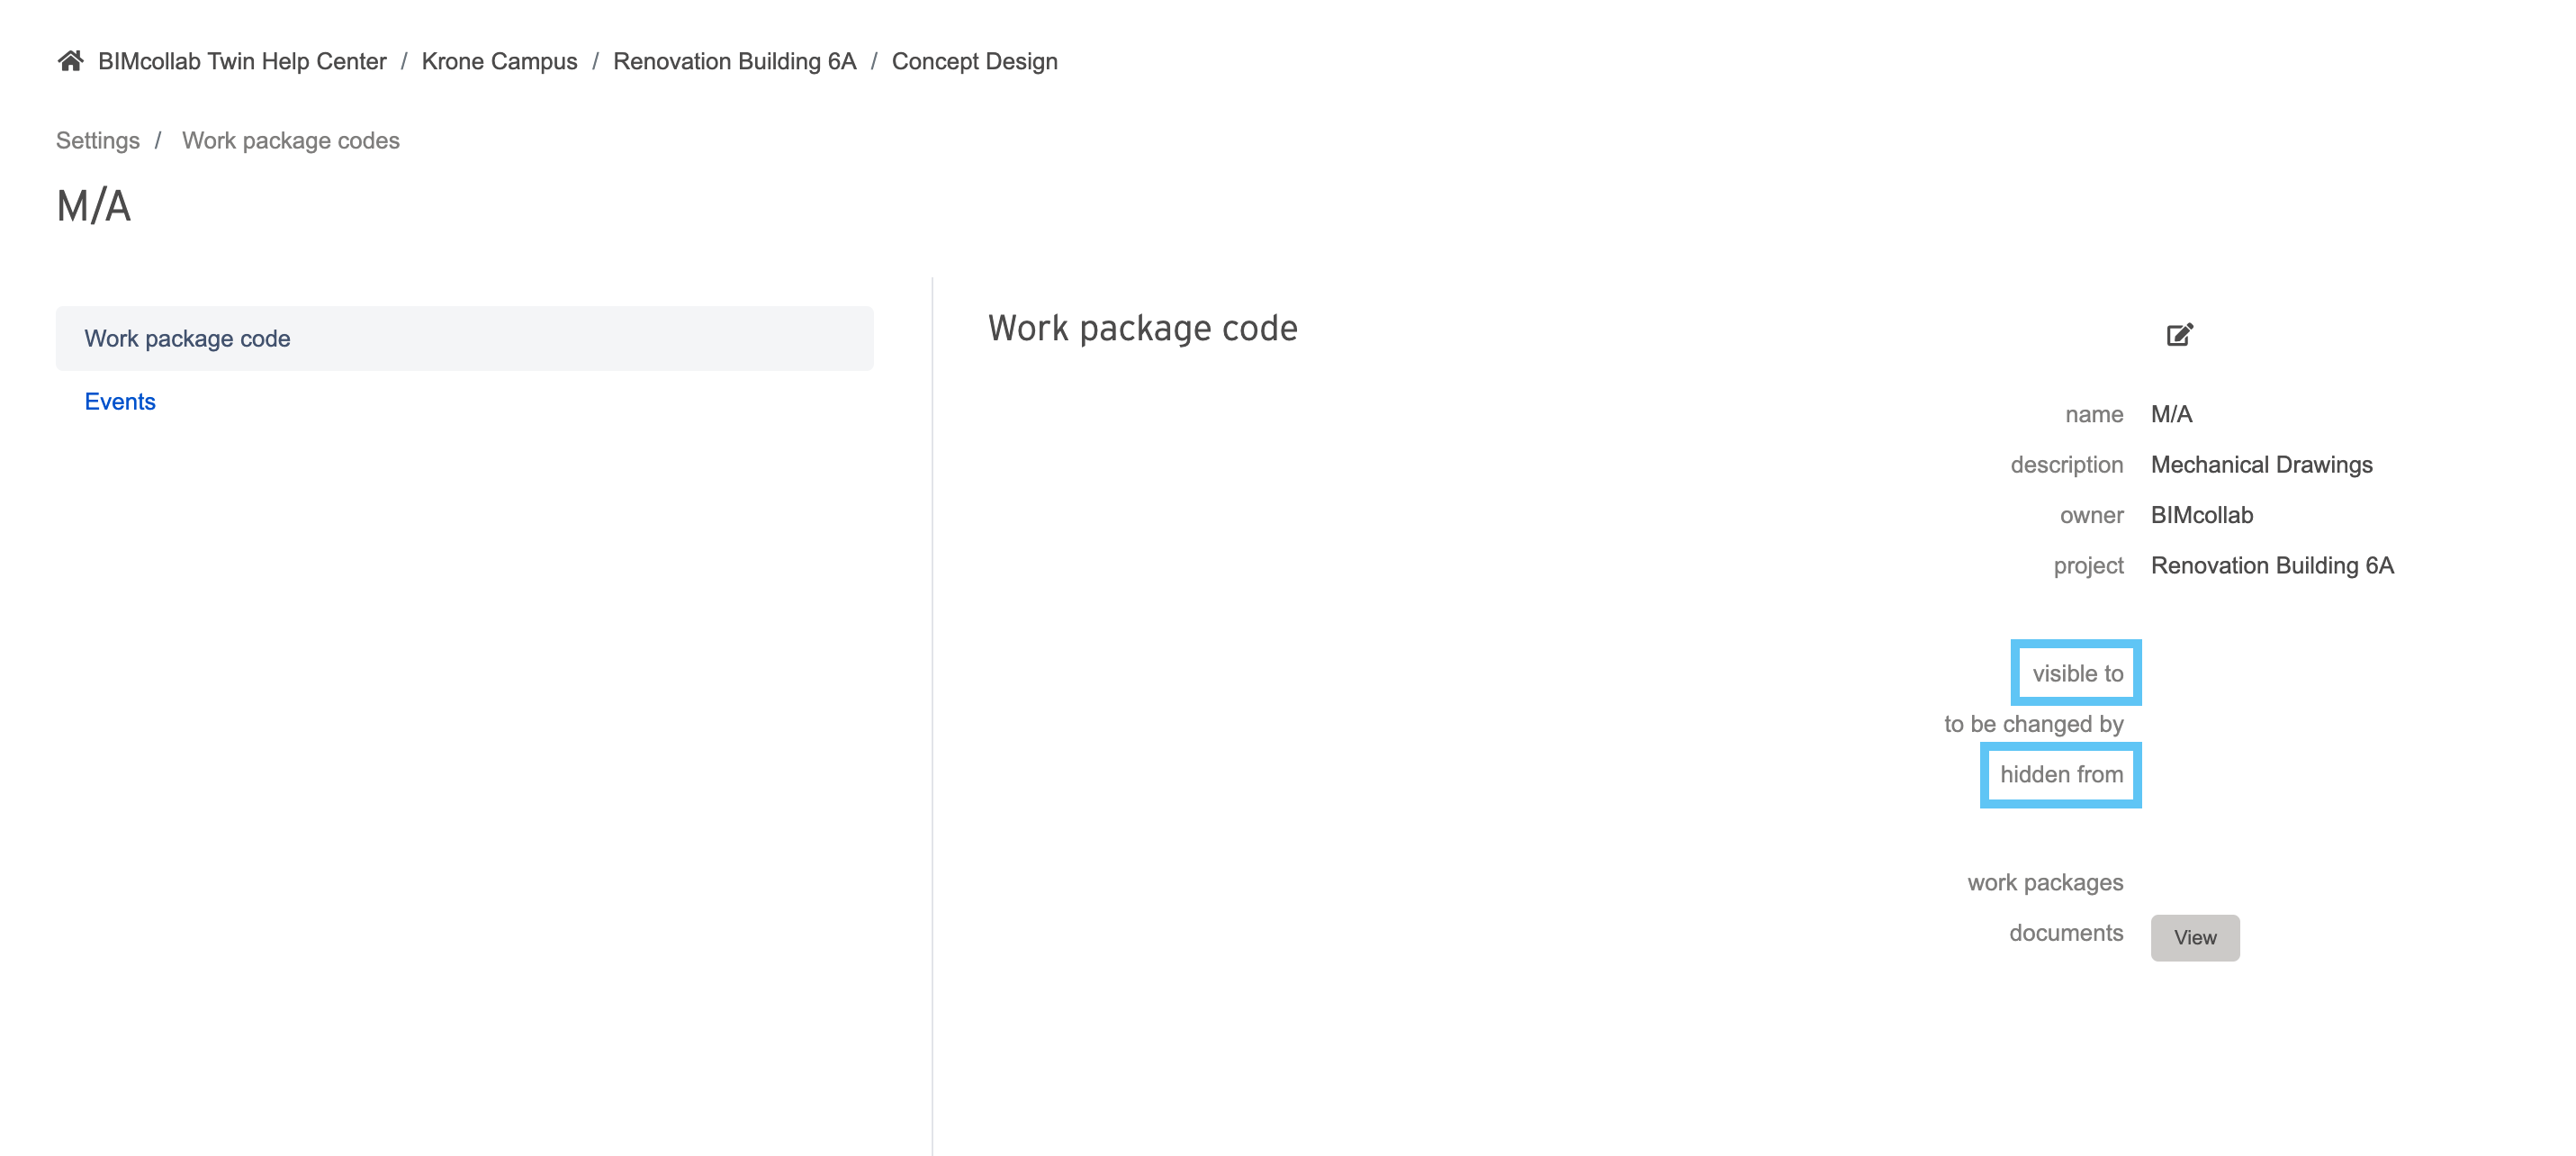Click the M/A page title
The image size is (2576, 1156).
(94, 206)
